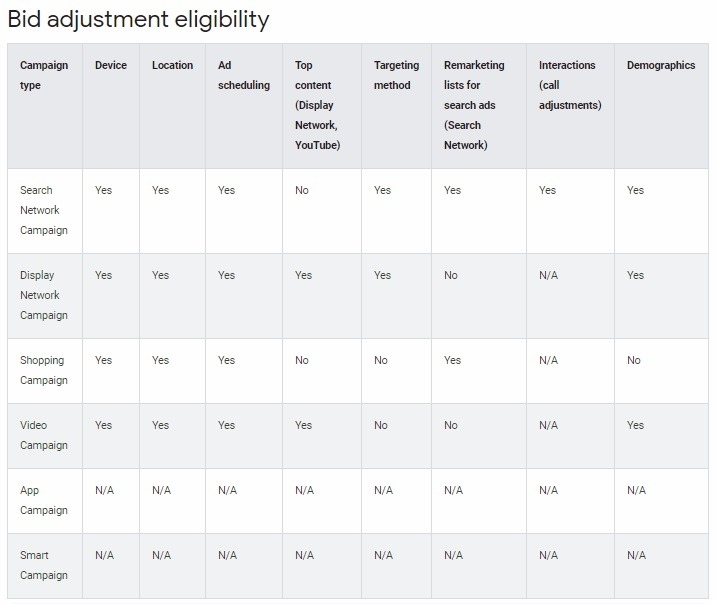Click the 'Campaign type' column header
The height and width of the screenshot is (604, 716).
click(x=44, y=75)
